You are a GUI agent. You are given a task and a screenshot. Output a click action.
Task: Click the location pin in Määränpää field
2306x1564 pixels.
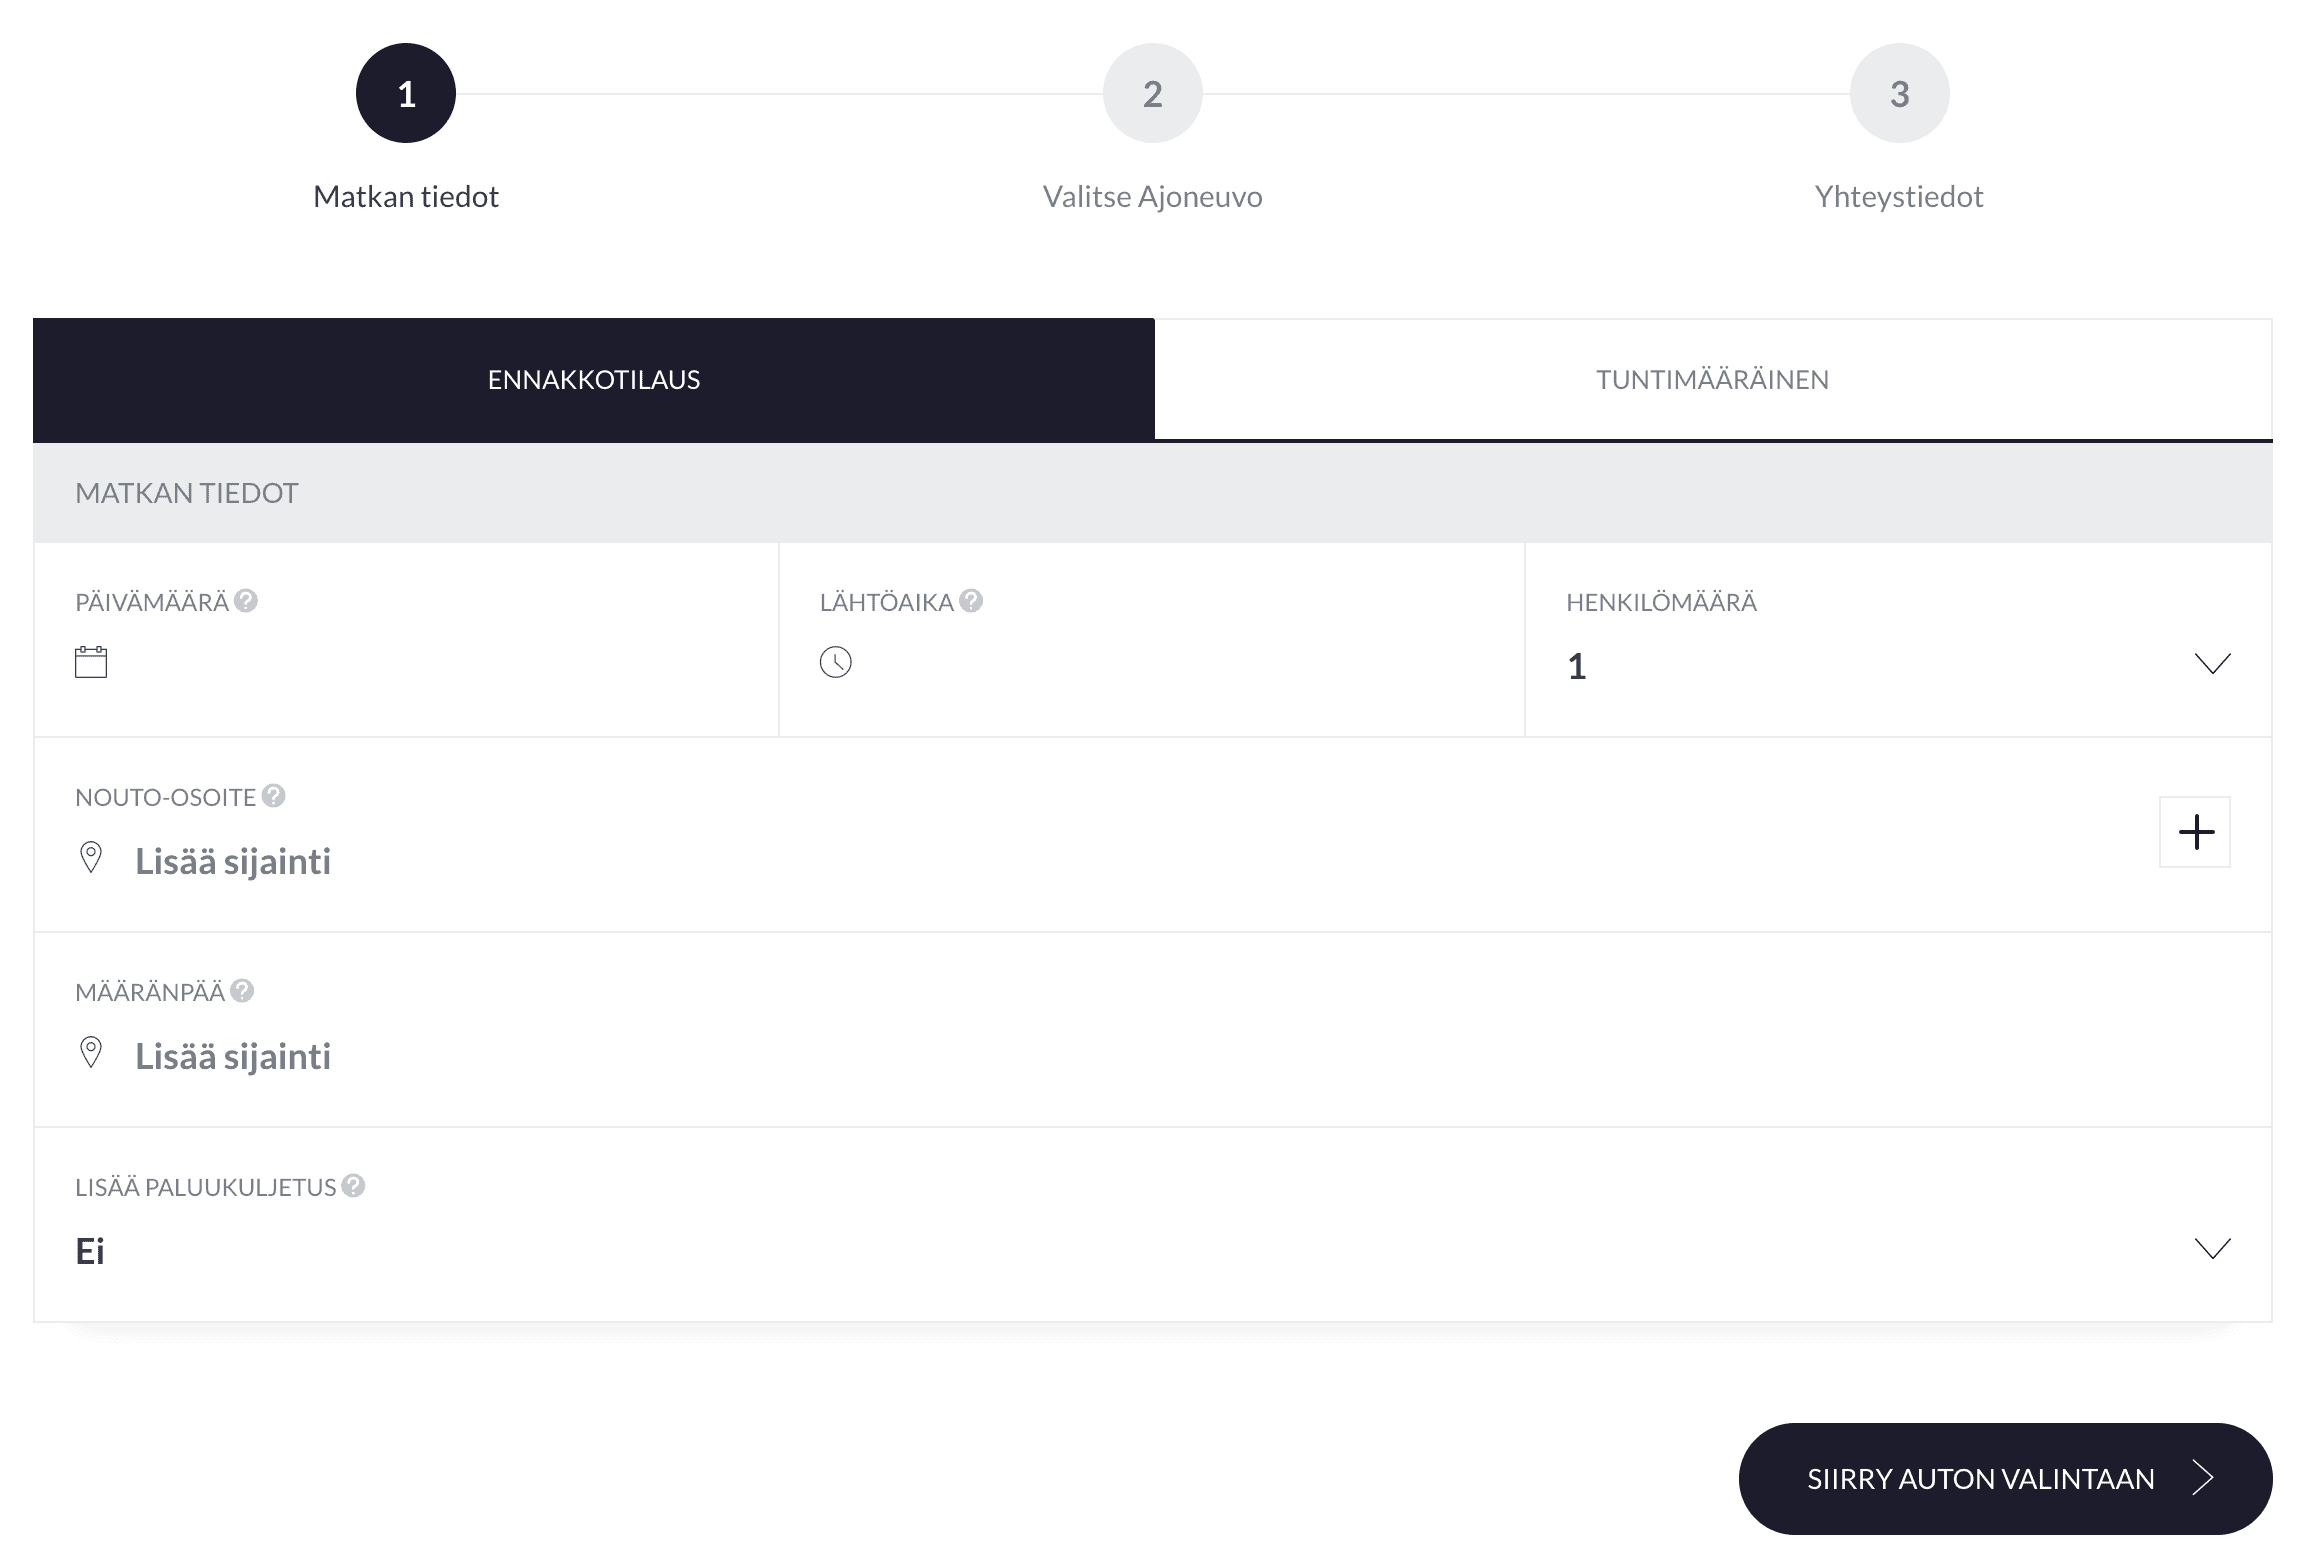click(x=91, y=1053)
